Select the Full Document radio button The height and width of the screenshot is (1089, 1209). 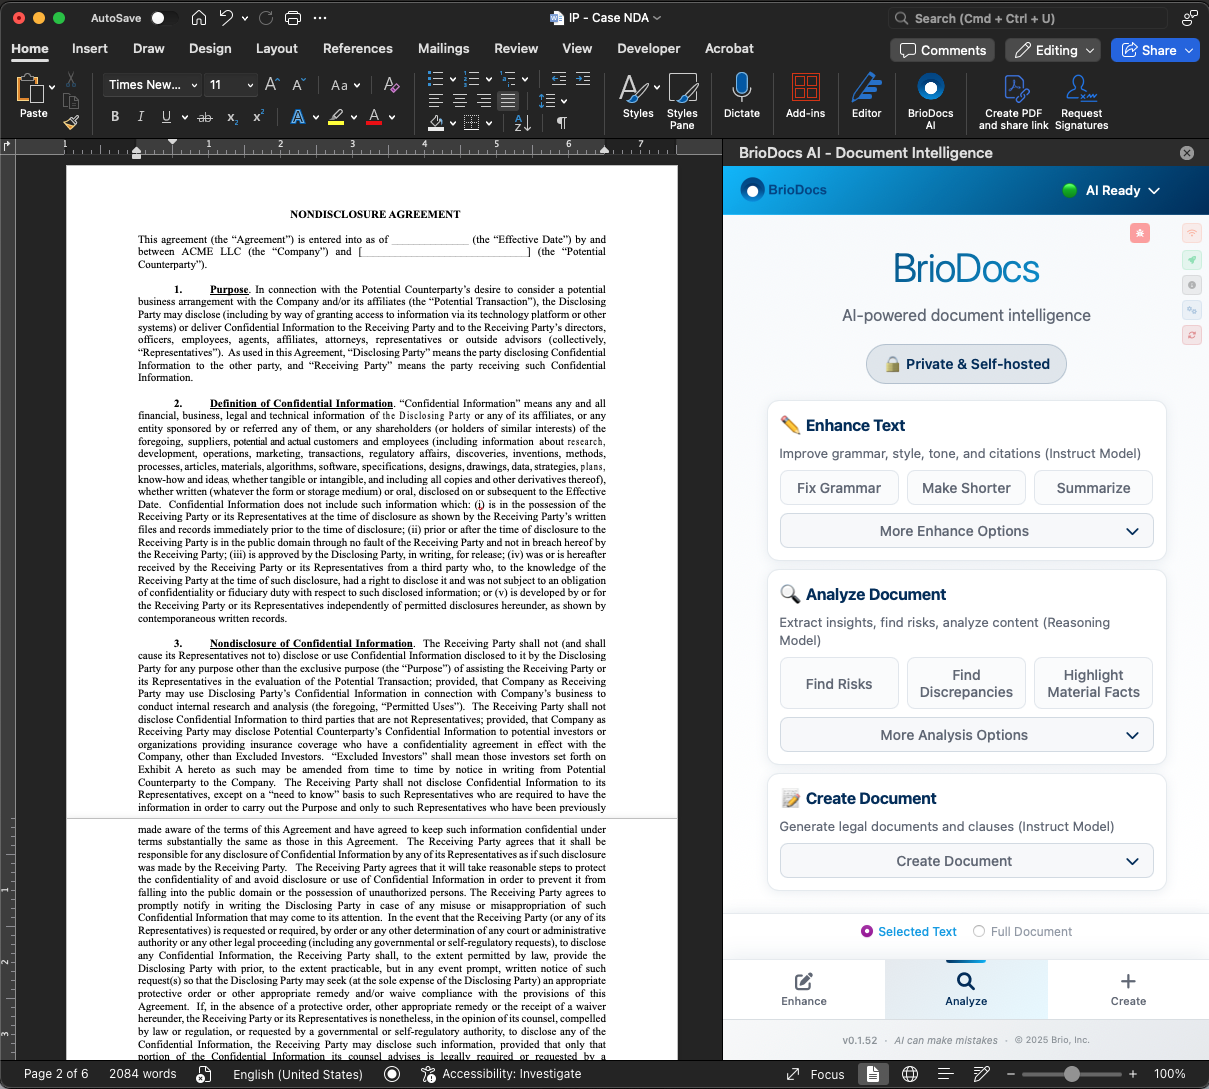(x=978, y=931)
